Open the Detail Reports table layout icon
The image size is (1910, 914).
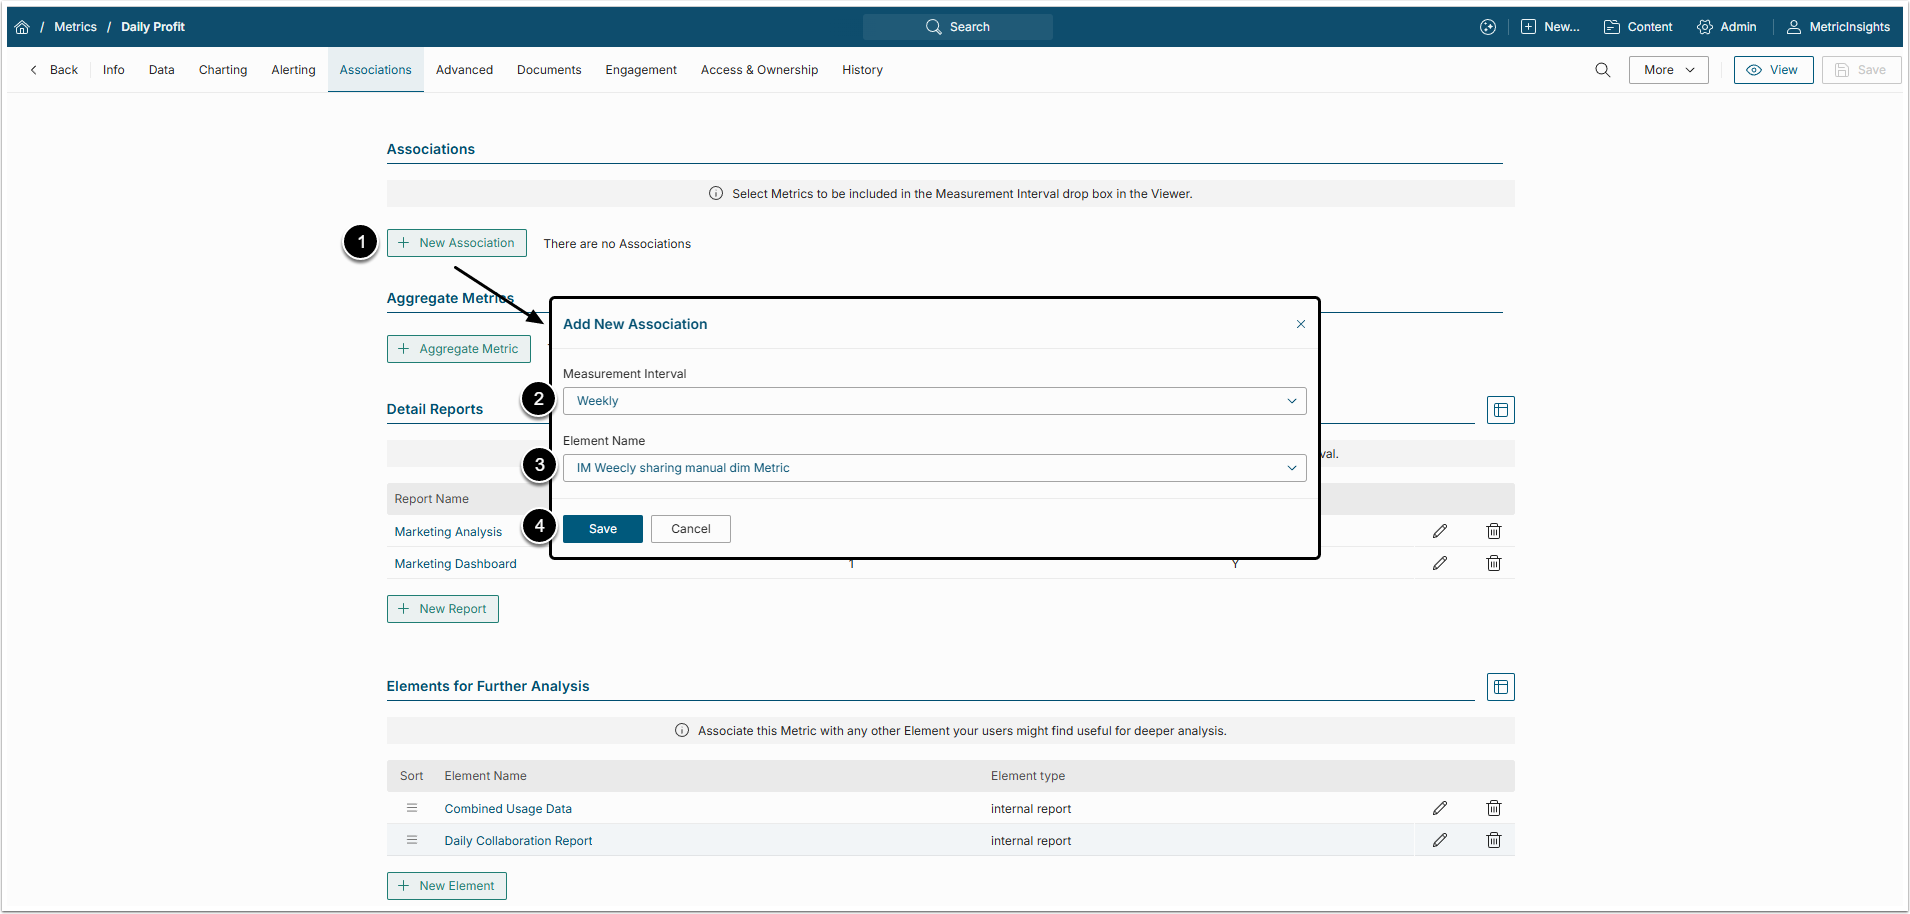click(x=1500, y=410)
